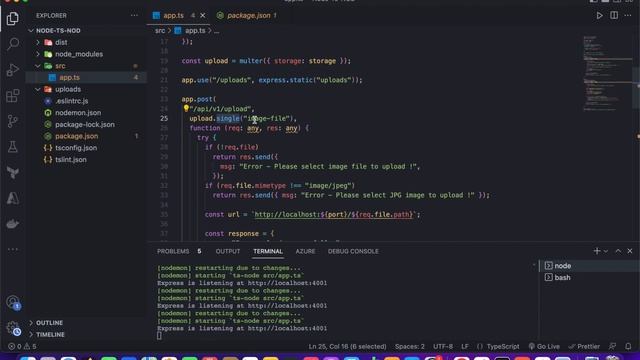The height and width of the screenshot is (360, 640).
Task: Open the Testing flask view
Action: (x=13, y=147)
